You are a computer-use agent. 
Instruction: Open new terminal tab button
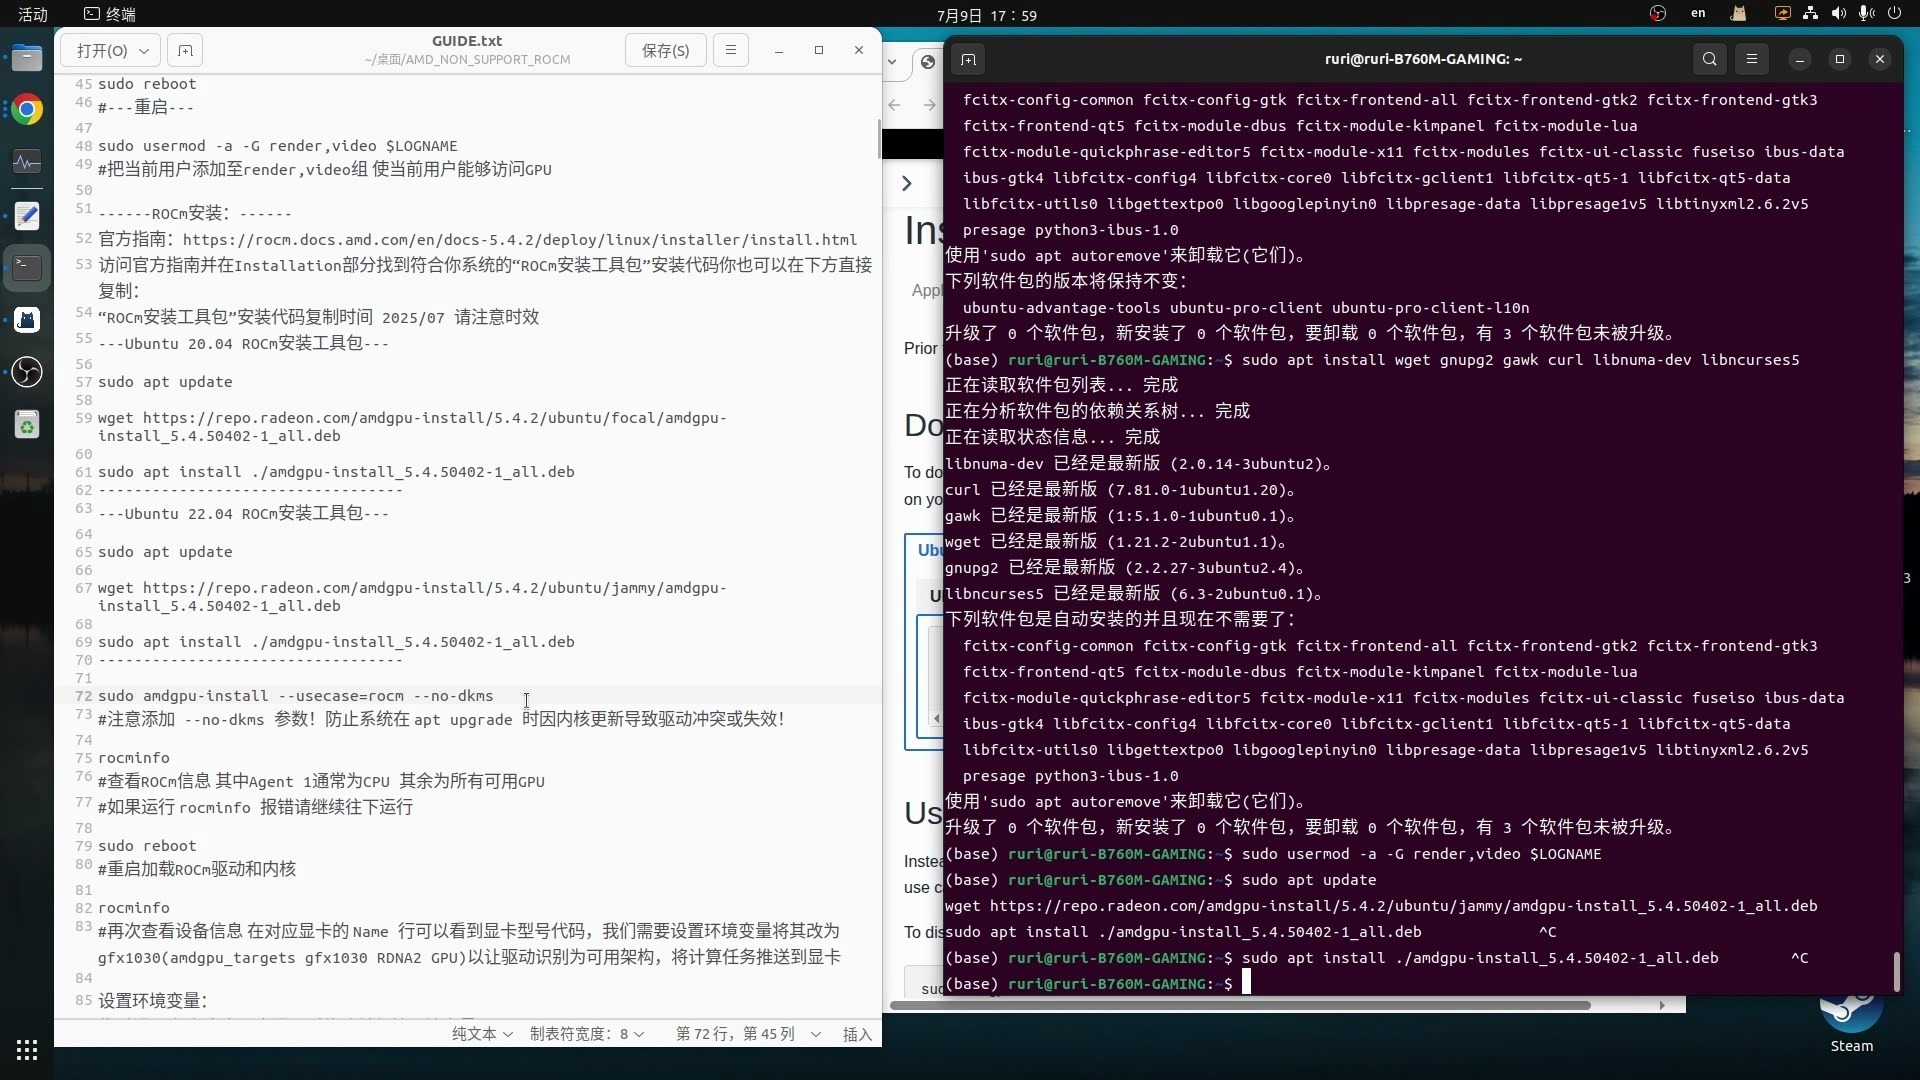[x=968, y=60]
